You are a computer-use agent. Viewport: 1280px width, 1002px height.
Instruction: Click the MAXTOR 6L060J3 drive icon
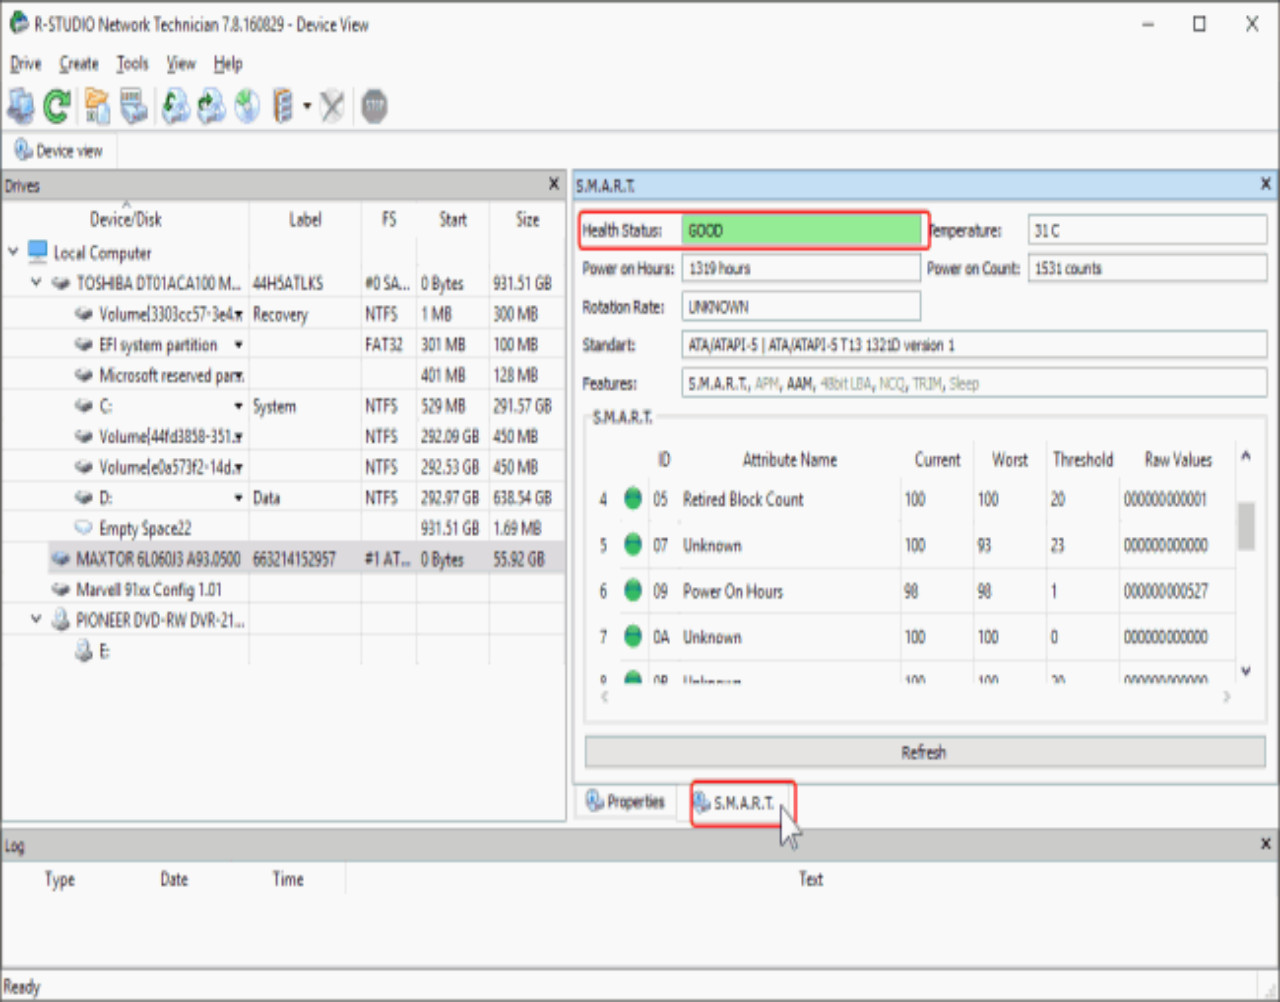click(x=61, y=559)
